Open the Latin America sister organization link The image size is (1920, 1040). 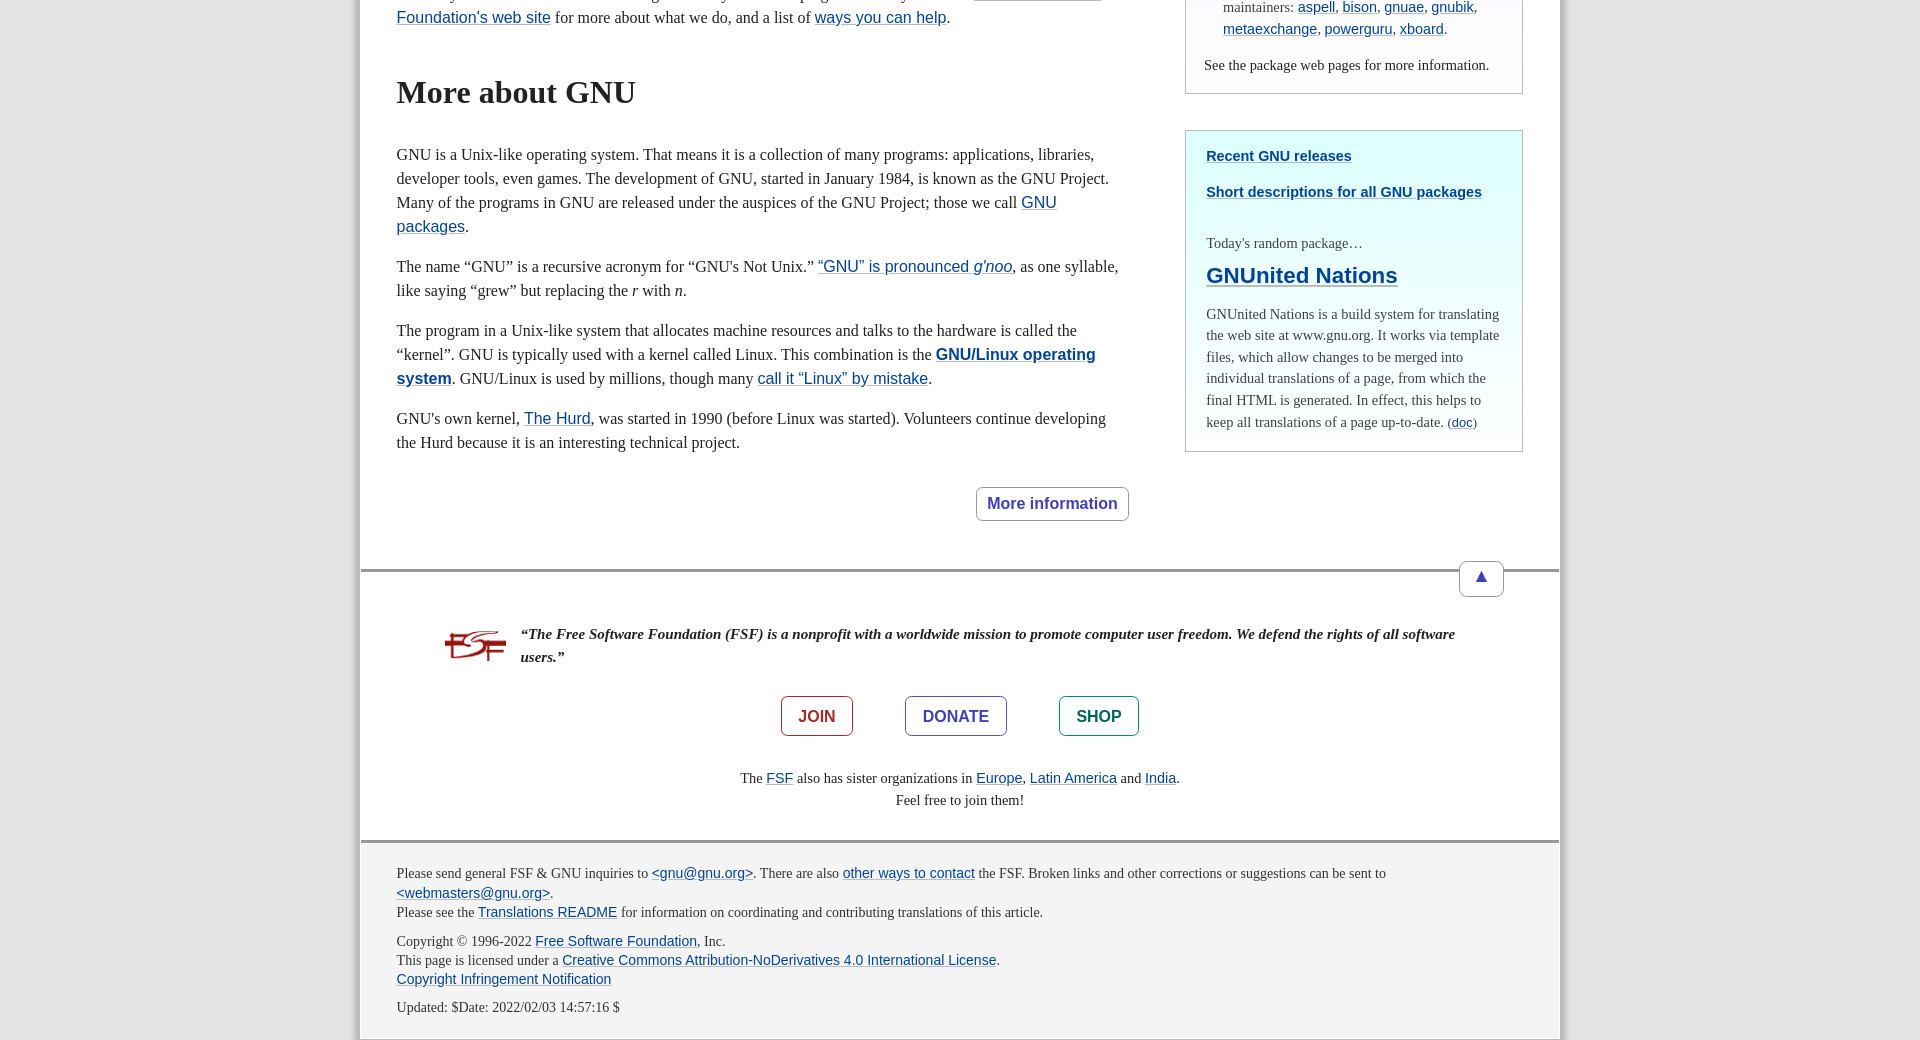[1072, 778]
